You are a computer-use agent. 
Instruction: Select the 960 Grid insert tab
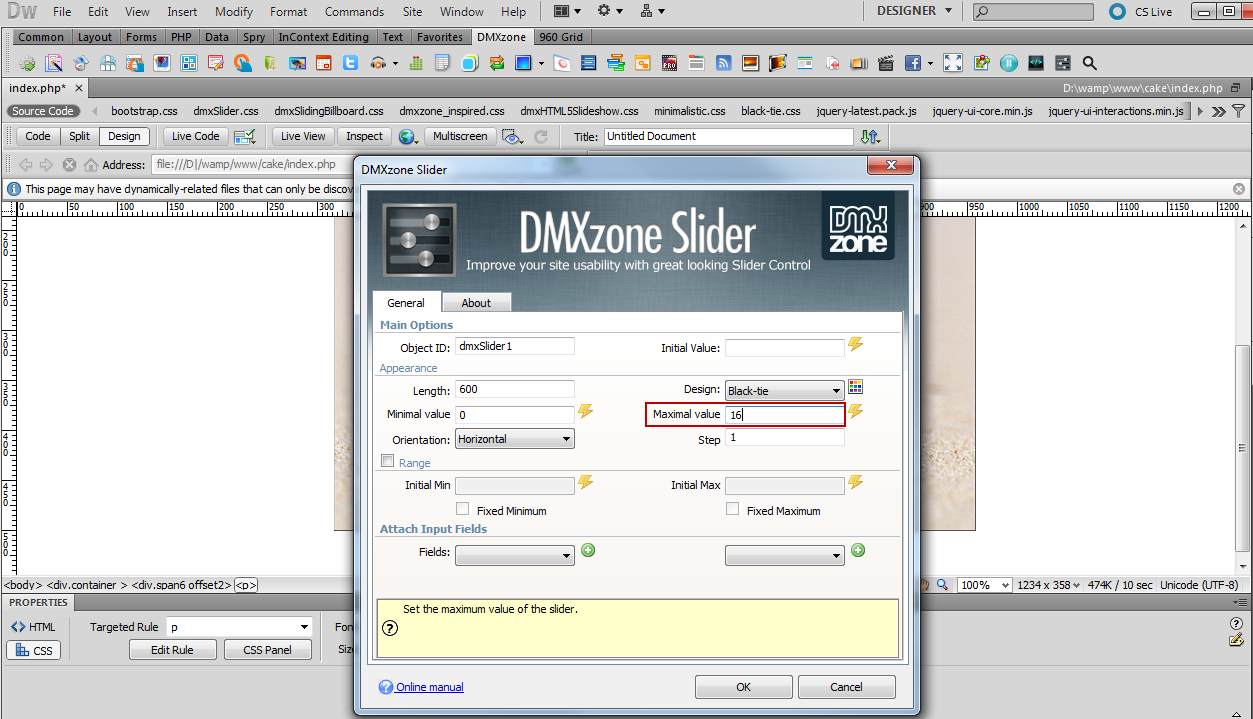[560, 37]
